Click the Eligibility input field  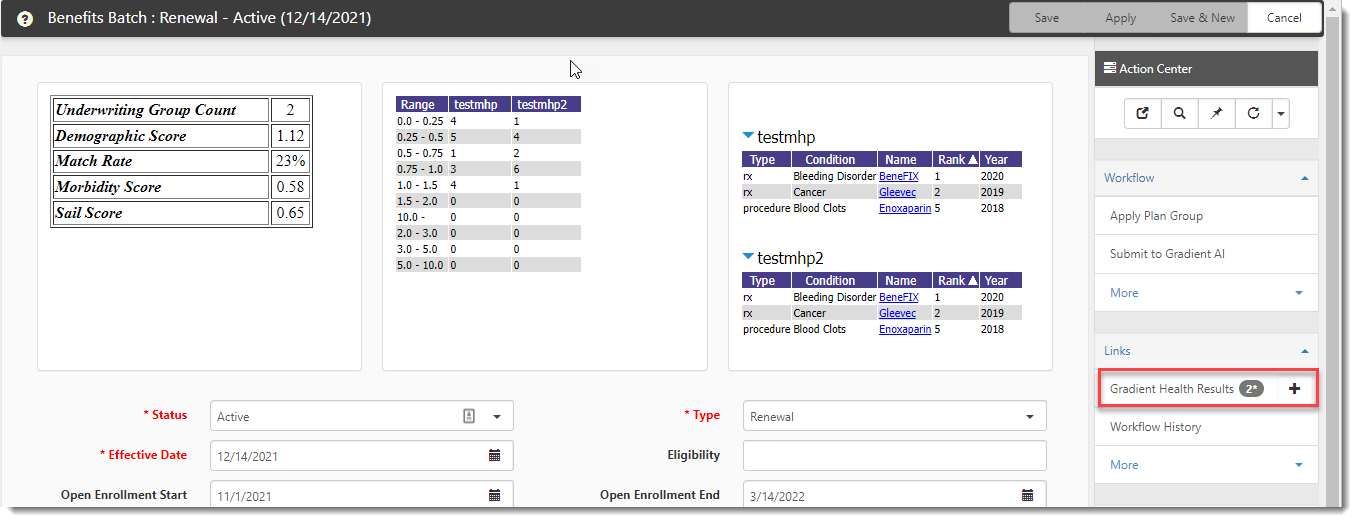click(894, 456)
